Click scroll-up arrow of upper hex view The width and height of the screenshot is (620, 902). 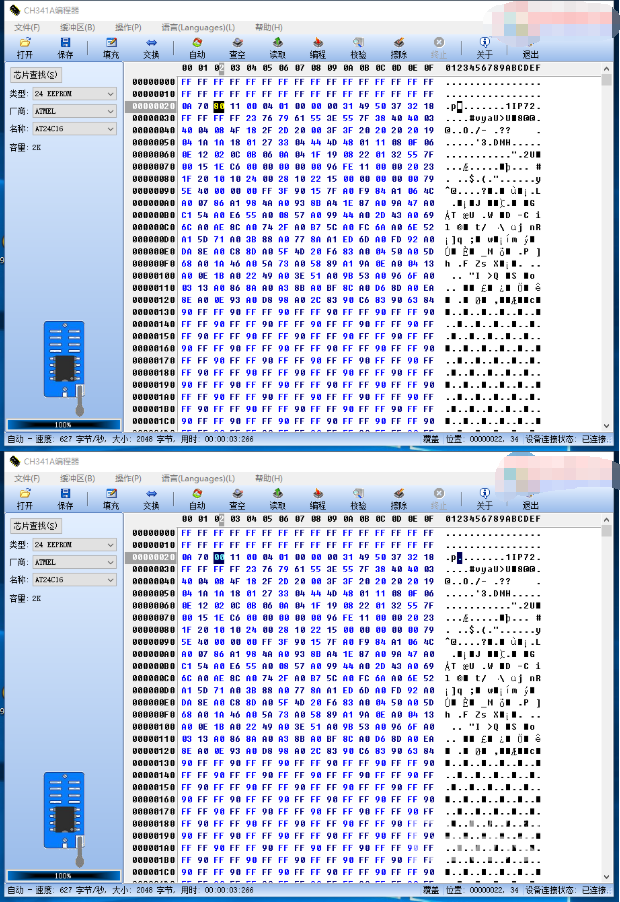pyautogui.click(x=606, y=68)
